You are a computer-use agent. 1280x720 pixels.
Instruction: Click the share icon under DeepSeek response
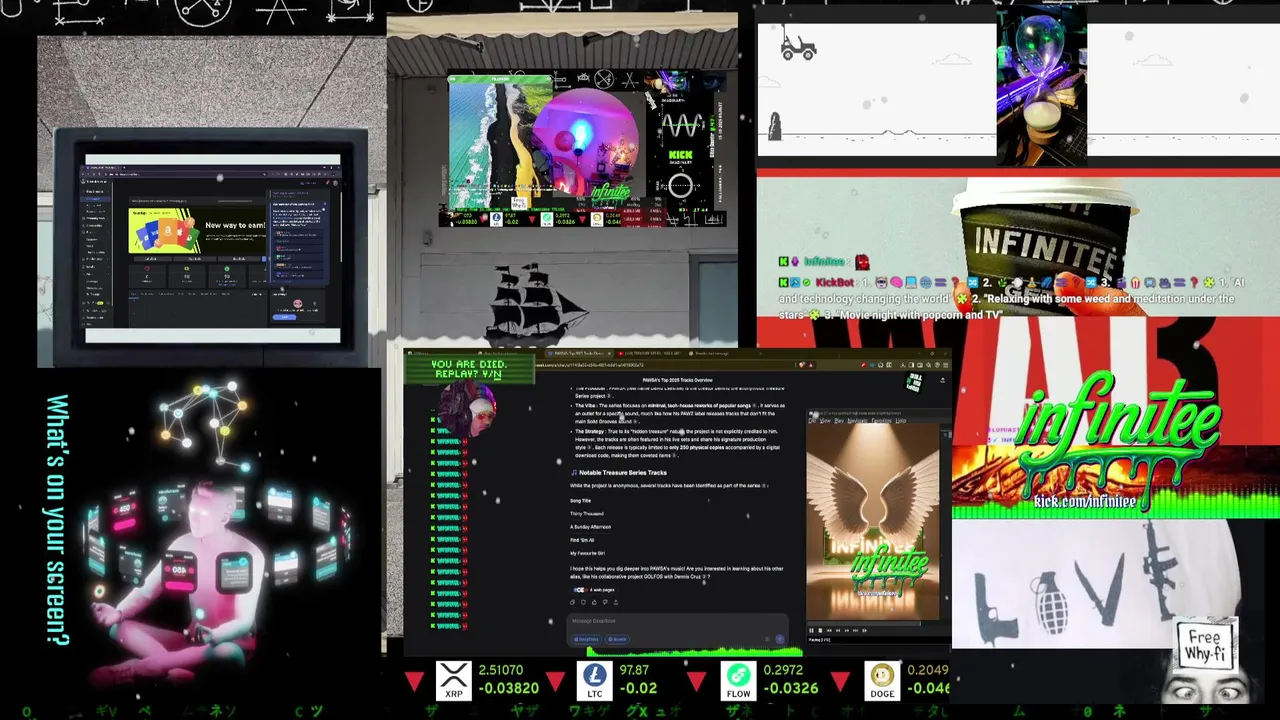pyautogui.click(x=616, y=602)
